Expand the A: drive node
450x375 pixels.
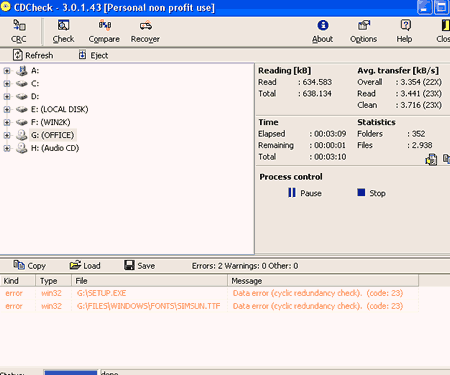point(7,71)
